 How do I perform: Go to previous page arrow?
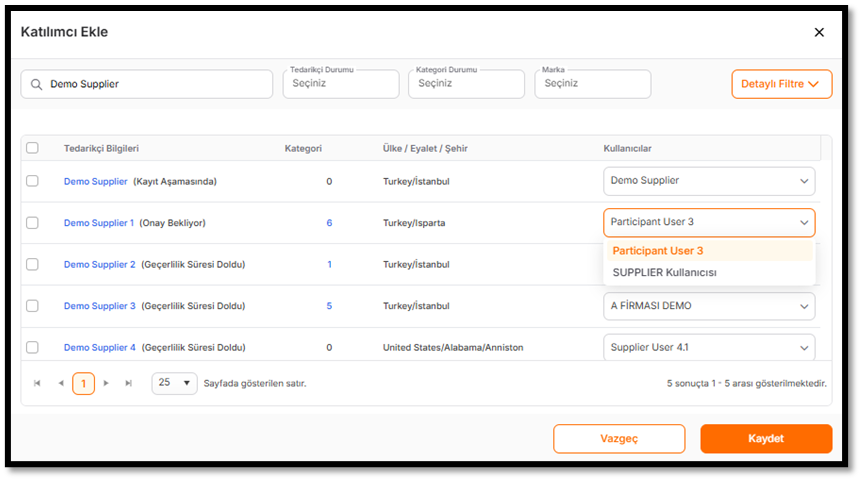[x=61, y=383]
